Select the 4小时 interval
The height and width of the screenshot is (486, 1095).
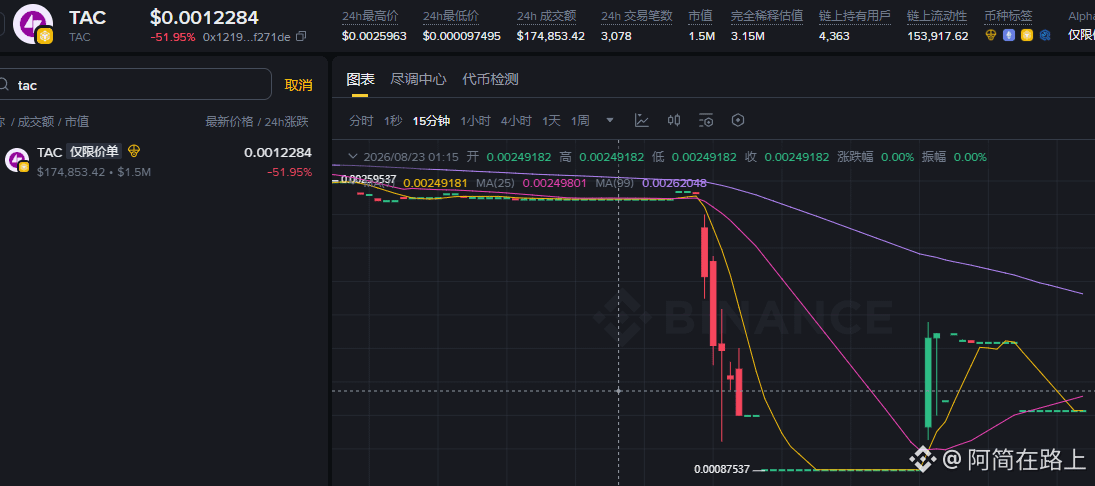(x=516, y=121)
